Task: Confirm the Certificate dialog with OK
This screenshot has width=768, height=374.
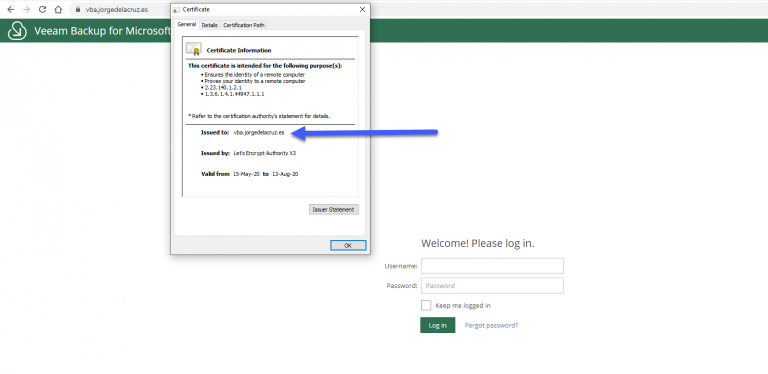Action: pyautogui.click(x=348, y=245)
